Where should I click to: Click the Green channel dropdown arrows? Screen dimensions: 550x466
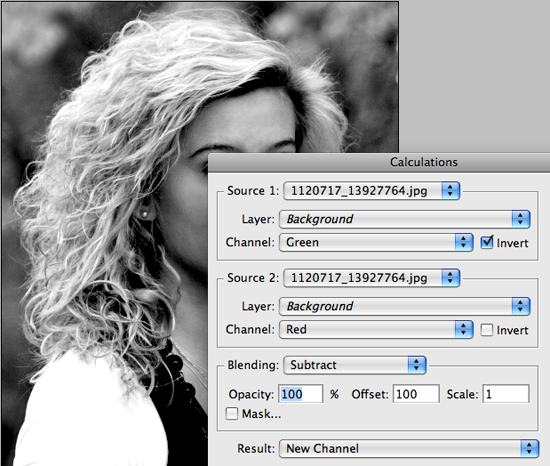464,242
